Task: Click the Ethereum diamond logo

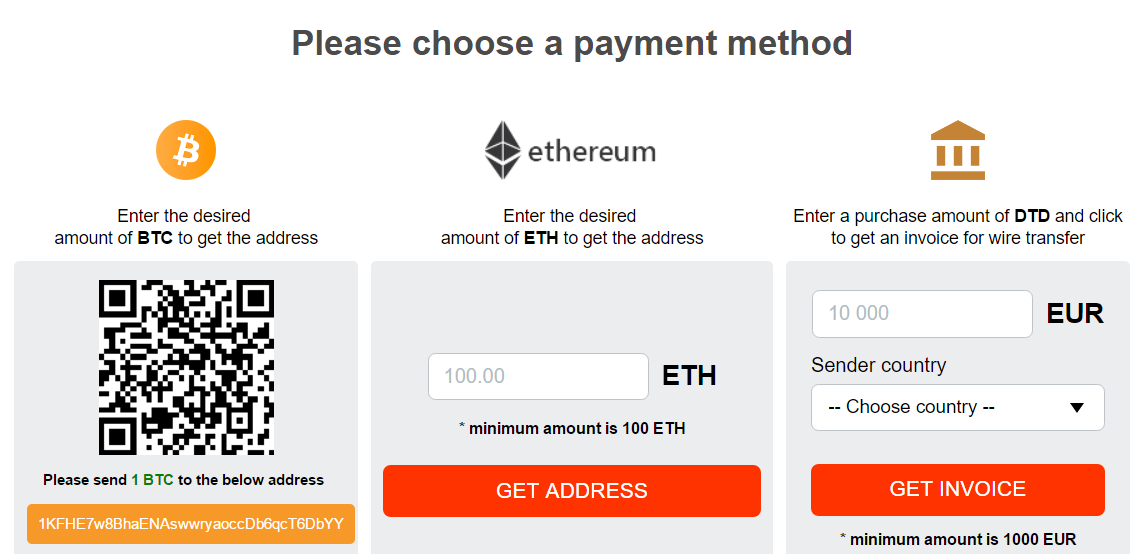Action: point(503,150)
